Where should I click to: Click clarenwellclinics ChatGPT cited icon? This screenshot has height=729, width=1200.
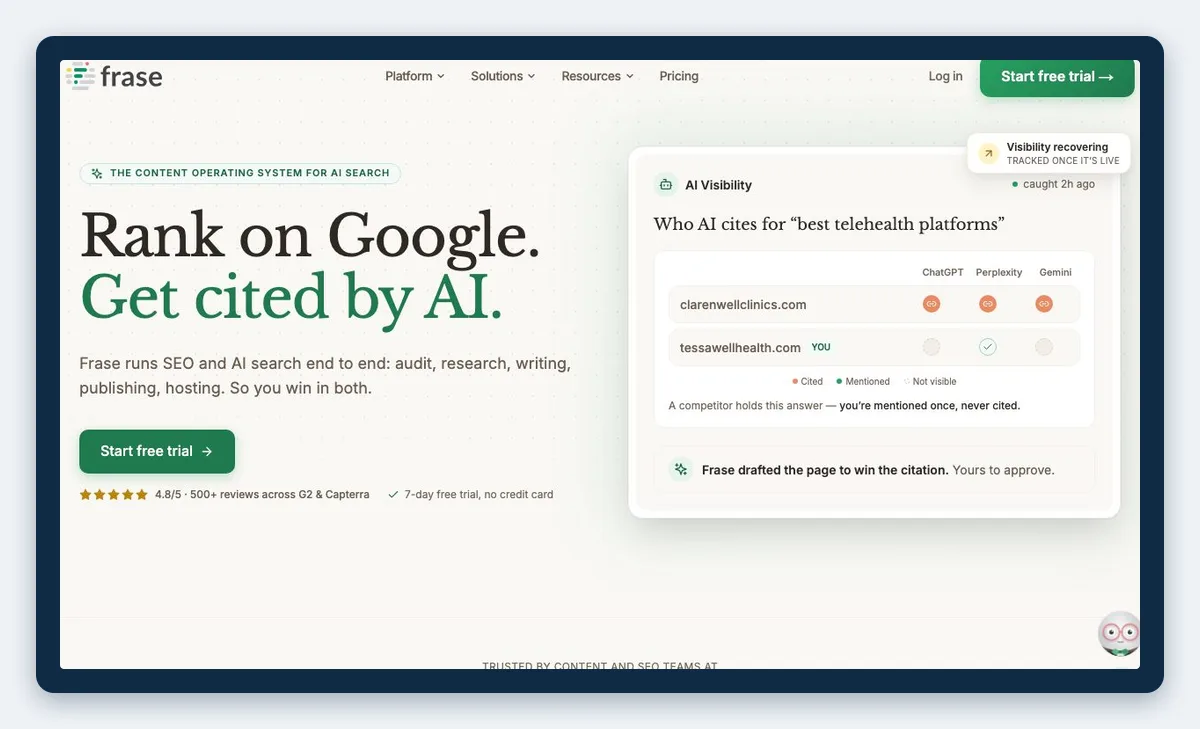[x=931, y=304]
